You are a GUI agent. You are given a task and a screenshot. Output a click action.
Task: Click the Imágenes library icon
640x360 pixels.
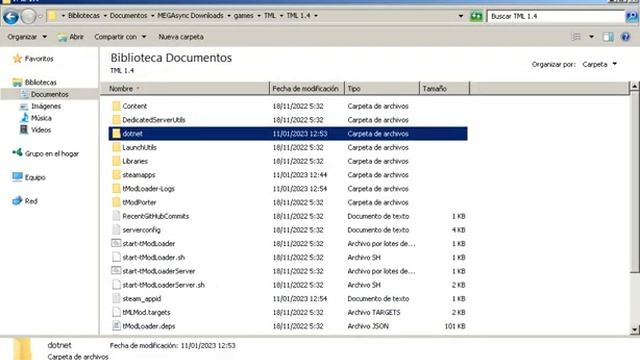(x=24, y=106)
